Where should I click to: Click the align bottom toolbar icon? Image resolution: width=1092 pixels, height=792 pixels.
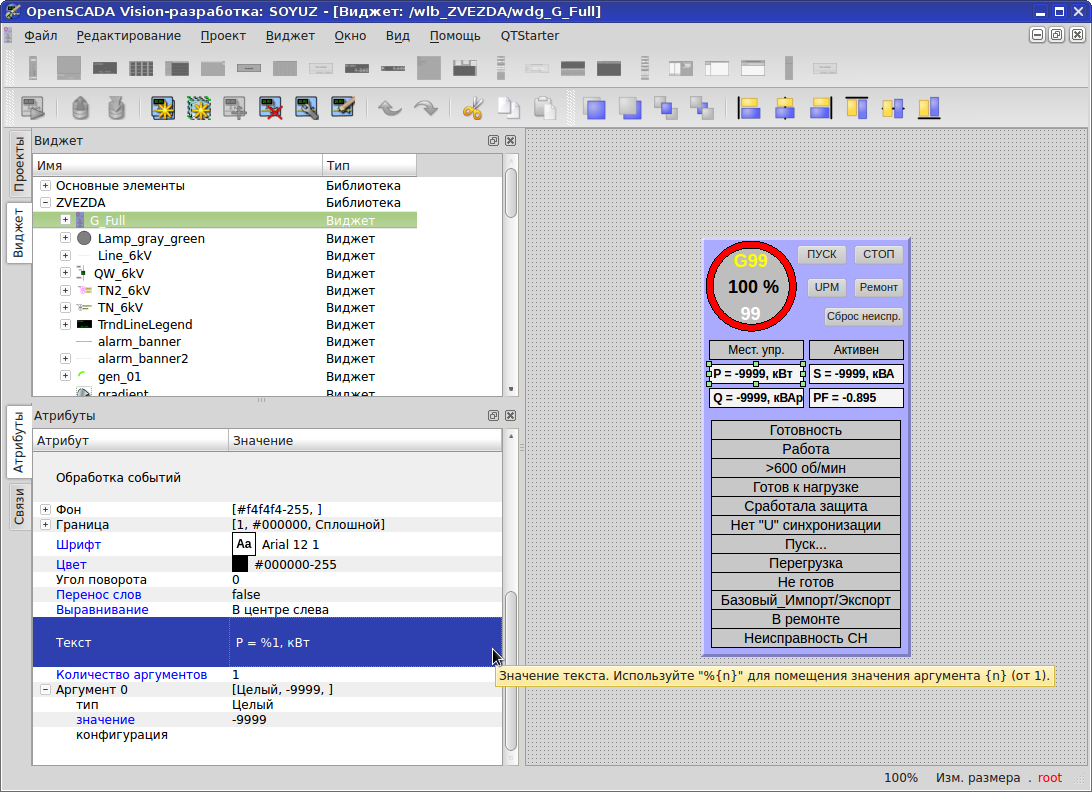click(929, 108)
